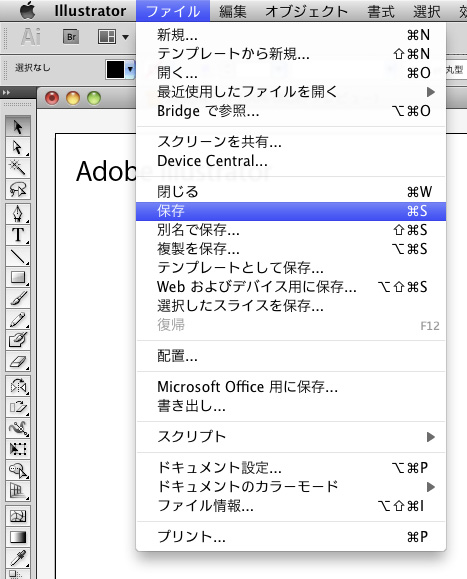
Task: Select the Eraser tool
Action: click(x=18, y=361)
